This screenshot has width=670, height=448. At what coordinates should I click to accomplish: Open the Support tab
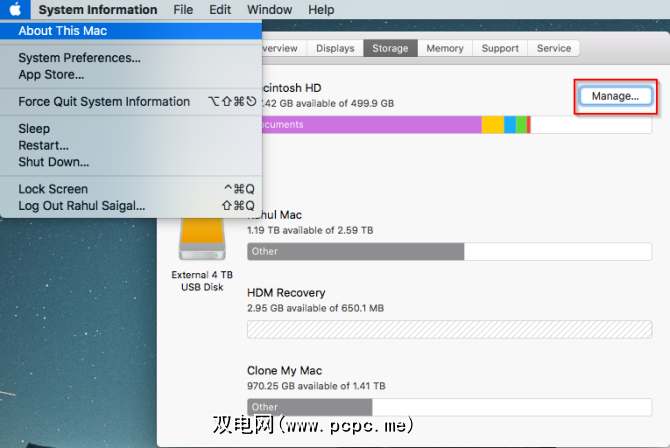(499, 48)
